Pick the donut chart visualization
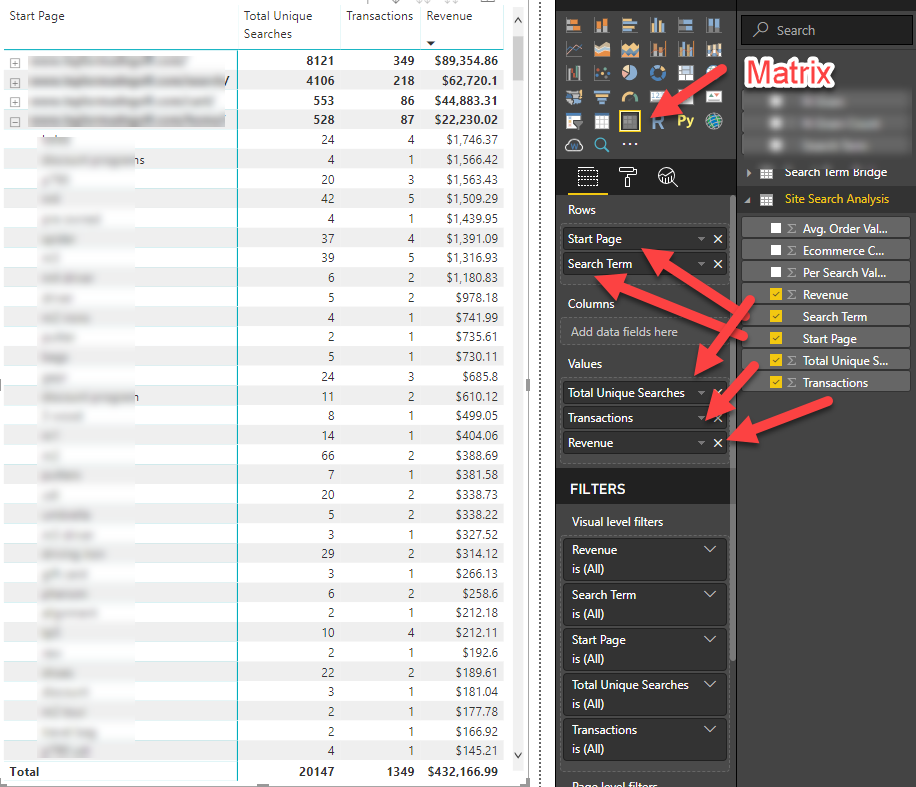Screen dimensions: 916x787 pos(657,73)
